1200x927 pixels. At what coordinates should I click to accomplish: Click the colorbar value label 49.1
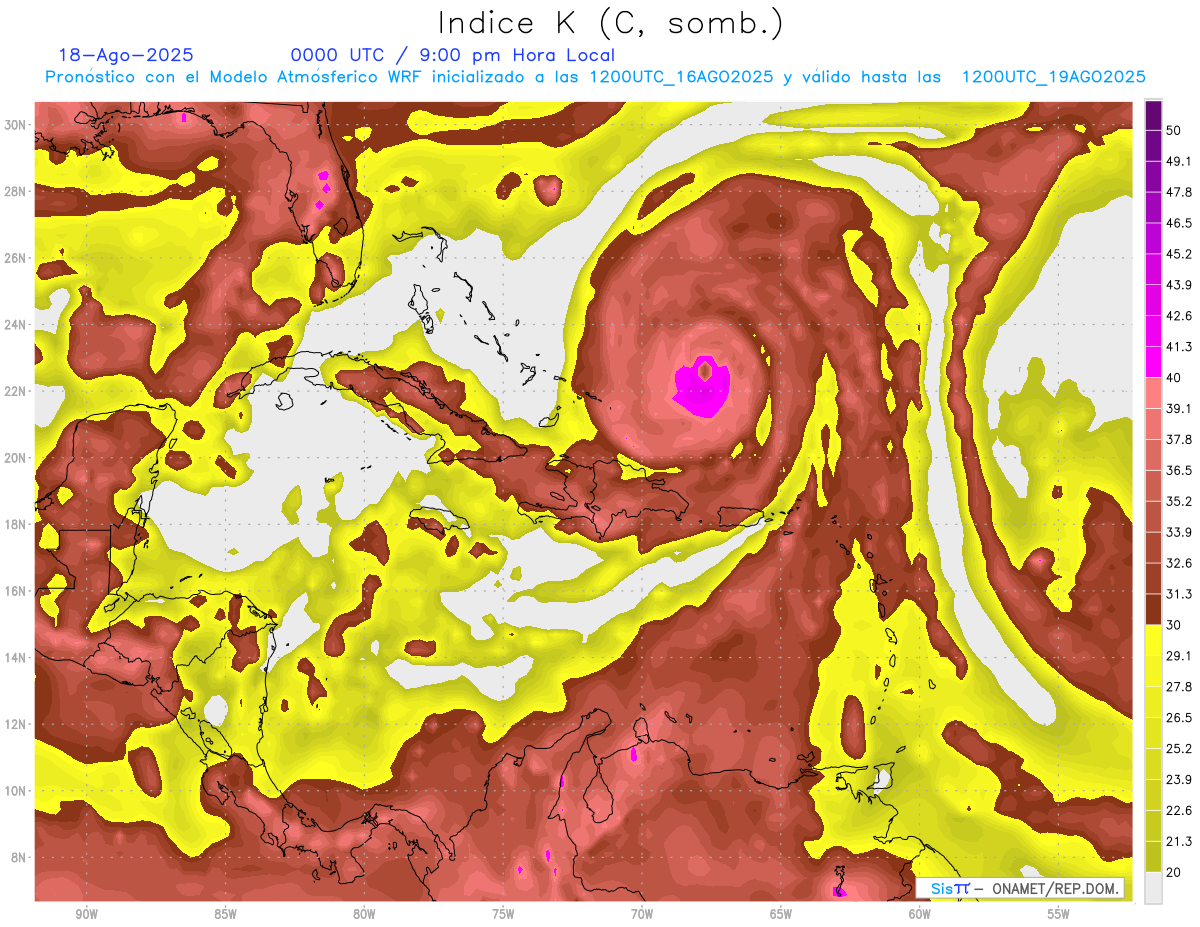click(1179, 161)
